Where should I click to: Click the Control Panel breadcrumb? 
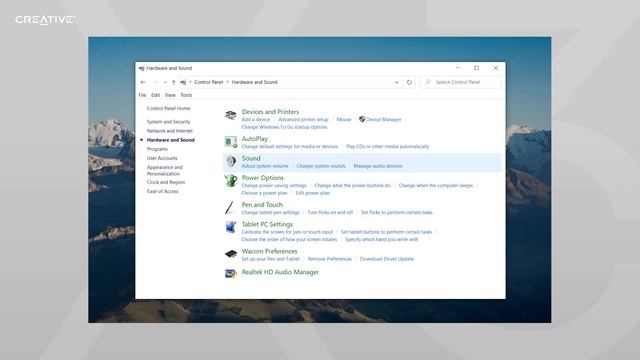click(x=209, y=82)
